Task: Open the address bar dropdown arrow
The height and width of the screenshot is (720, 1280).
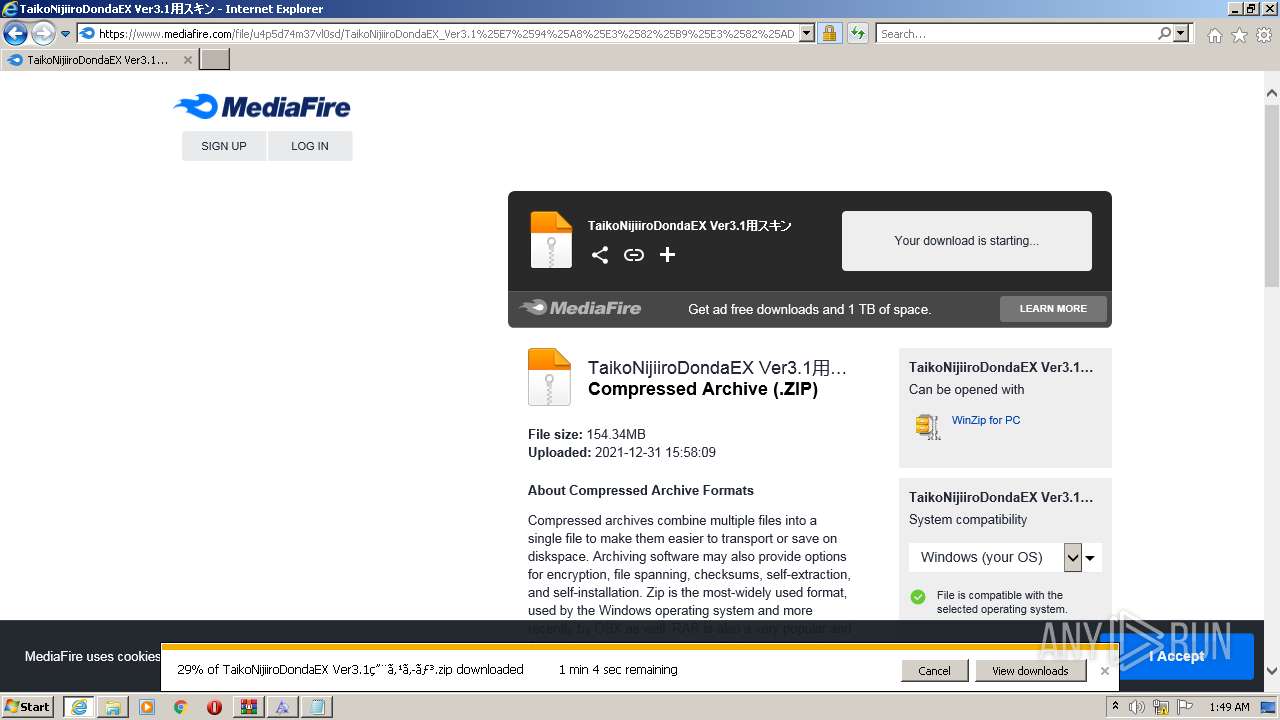Action: point(807,33)
